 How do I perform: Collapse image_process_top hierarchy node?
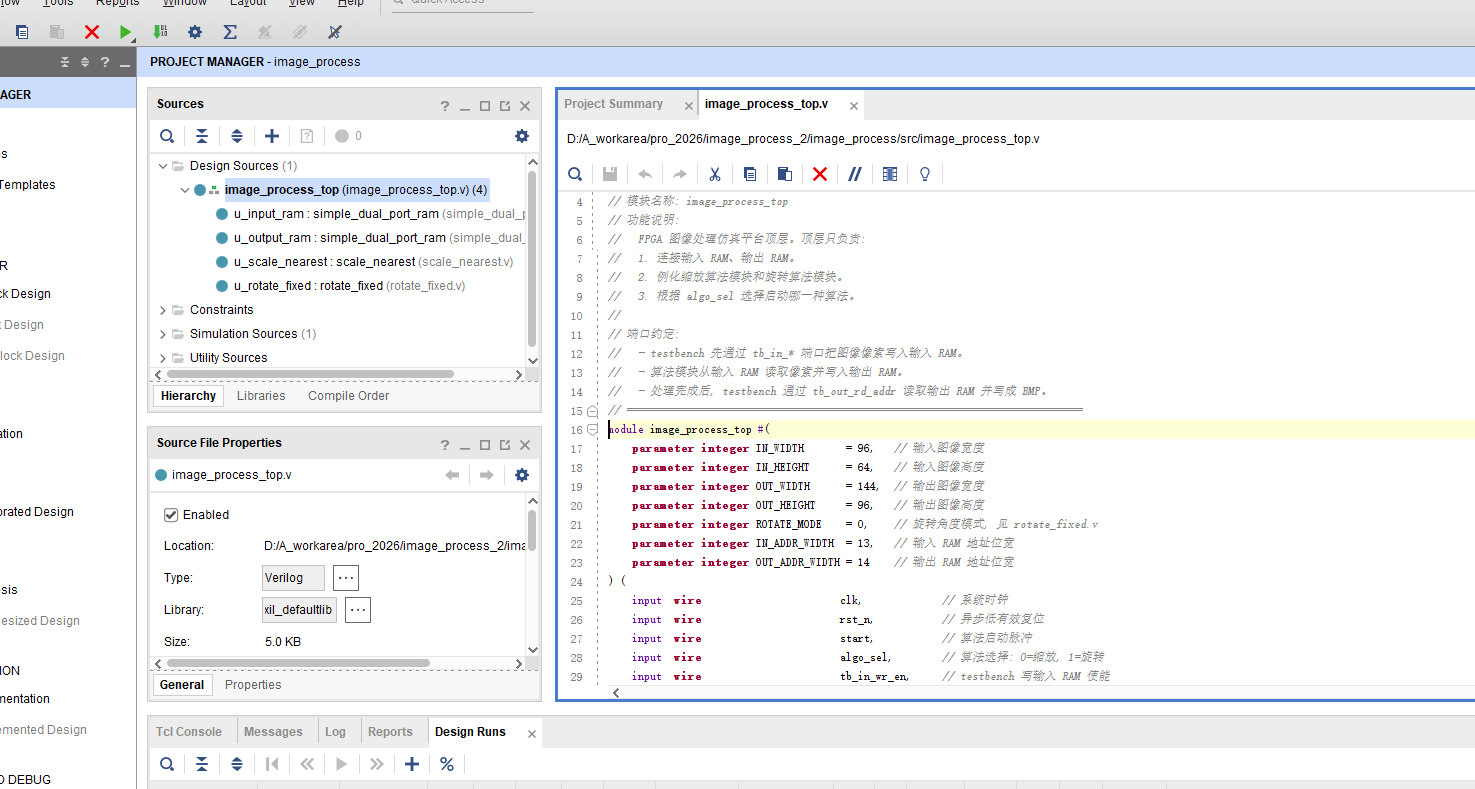(185, 190)
